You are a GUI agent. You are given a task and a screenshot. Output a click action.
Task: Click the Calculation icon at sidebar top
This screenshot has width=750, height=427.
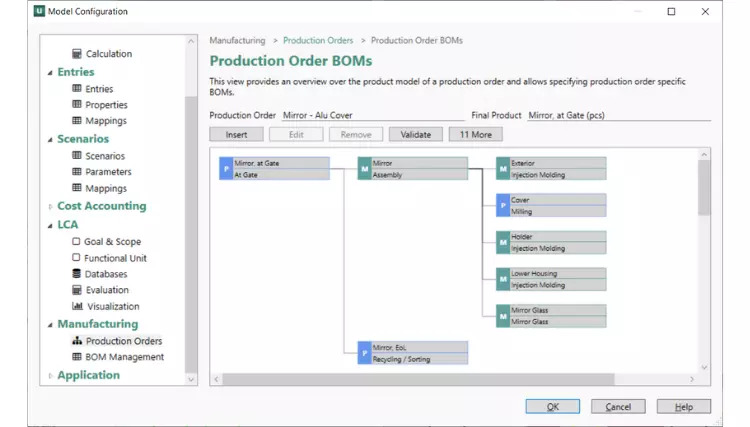tap(77, 54)
